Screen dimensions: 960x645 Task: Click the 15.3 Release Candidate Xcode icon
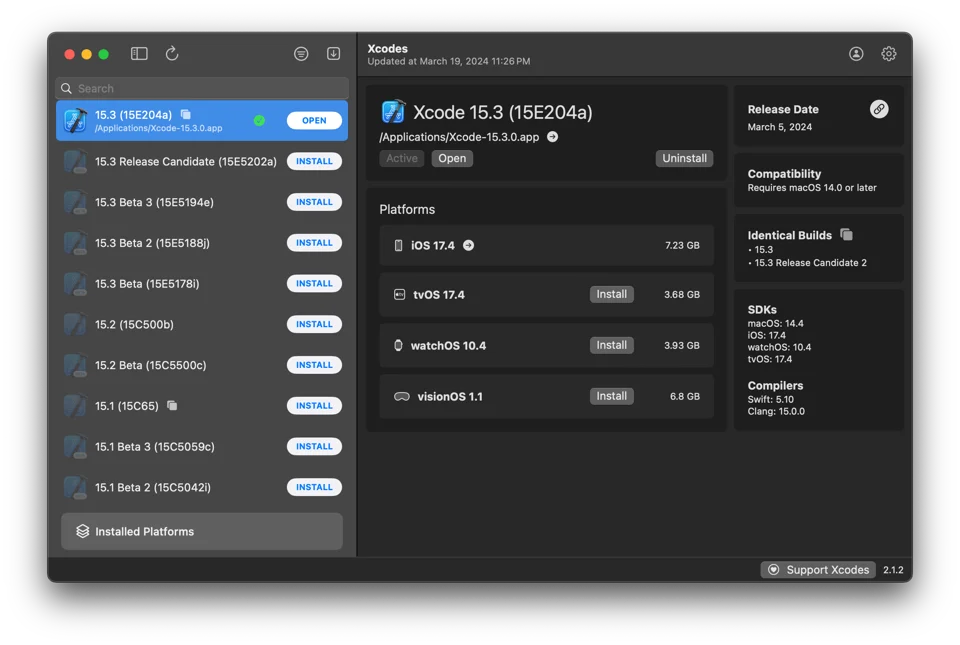75,162
